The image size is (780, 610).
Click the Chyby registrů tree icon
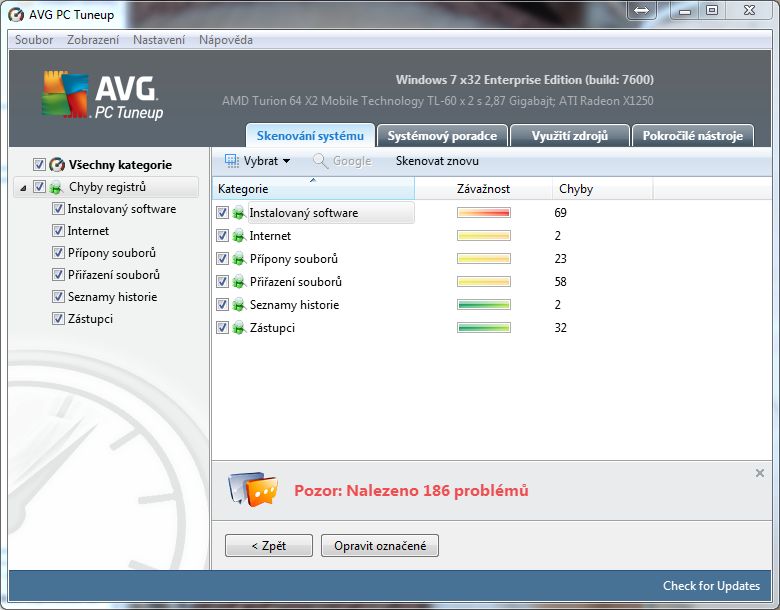[x=56, y=187]
